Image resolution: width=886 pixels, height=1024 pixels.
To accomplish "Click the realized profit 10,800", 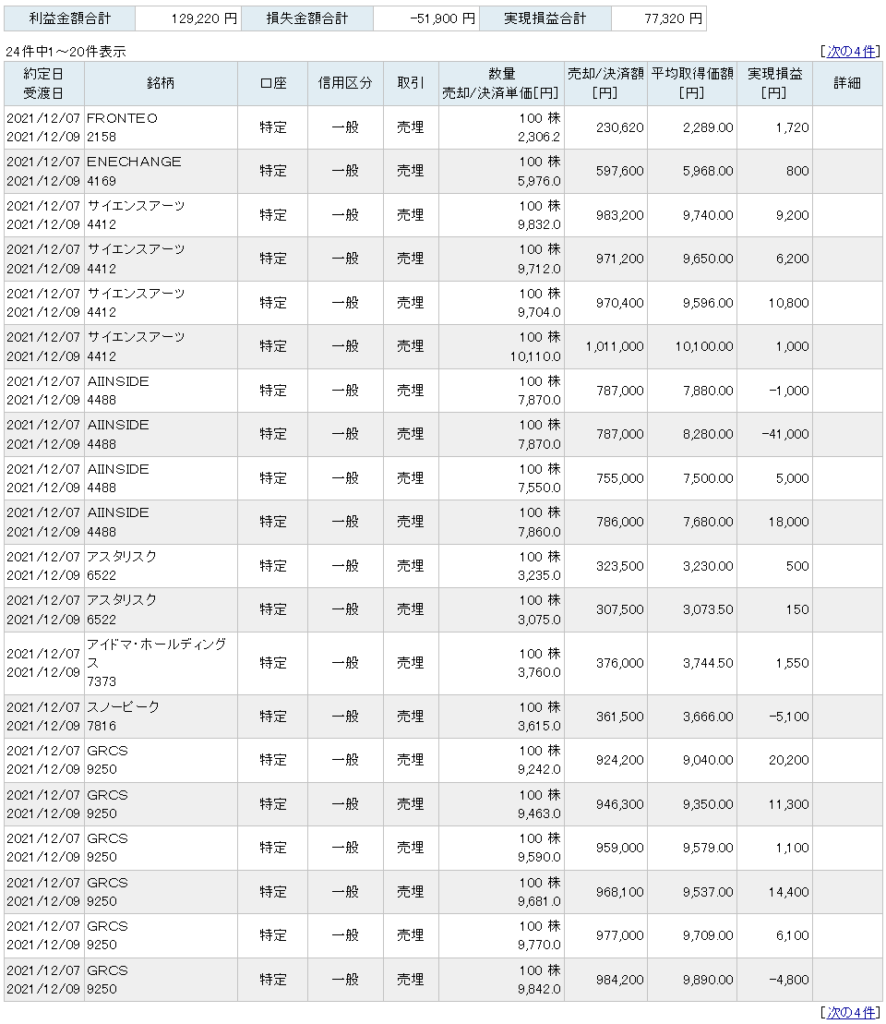I will [788, 303].
